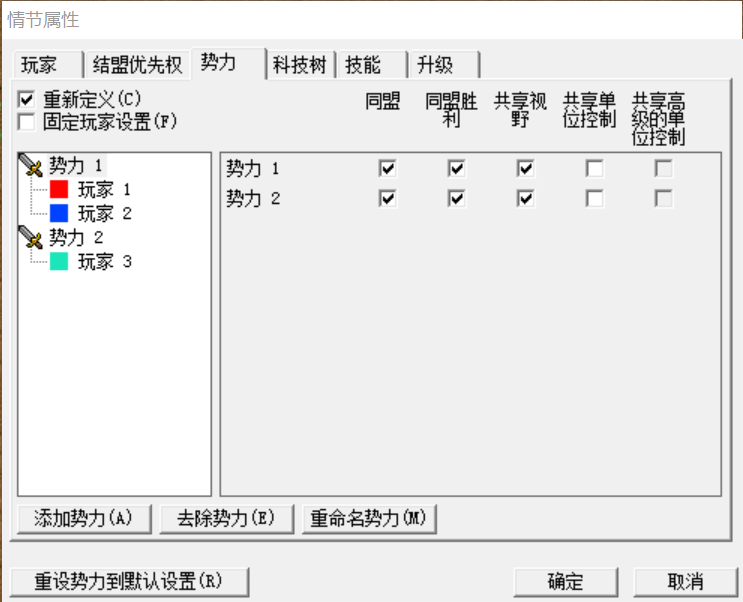
Task: Uncheck 共享视野 for 势力 2 row
Action: pyautogui.click(x=526, y=199)
